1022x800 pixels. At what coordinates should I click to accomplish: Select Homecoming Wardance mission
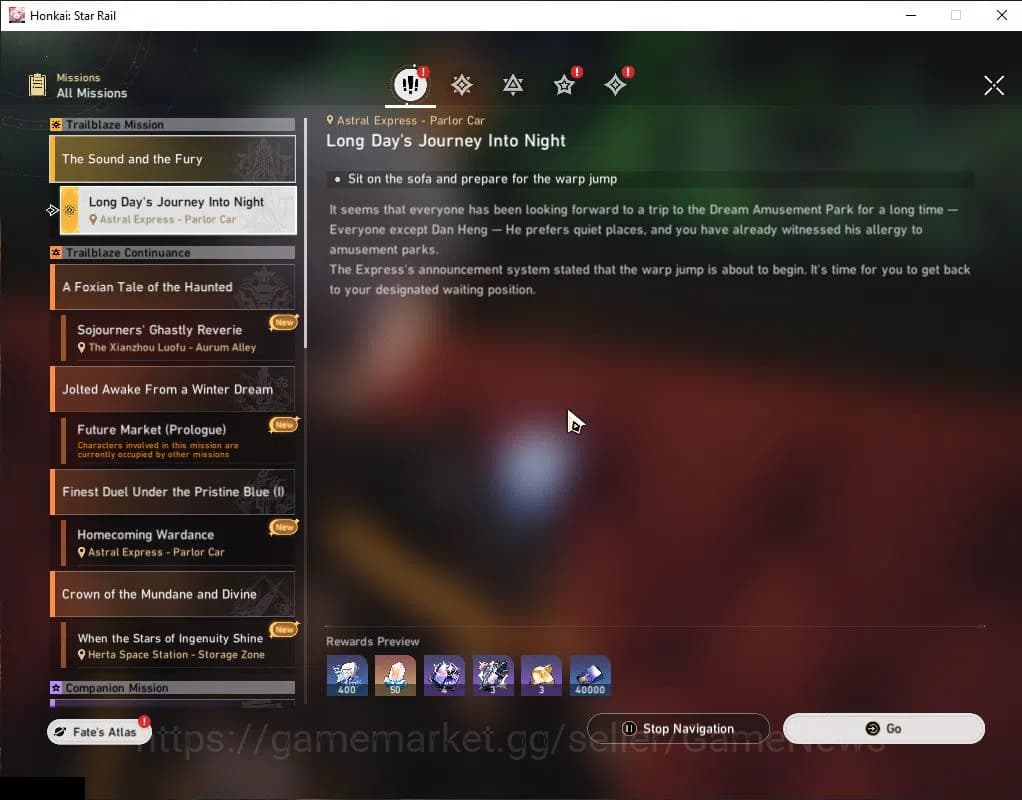(x=178, y=542)
